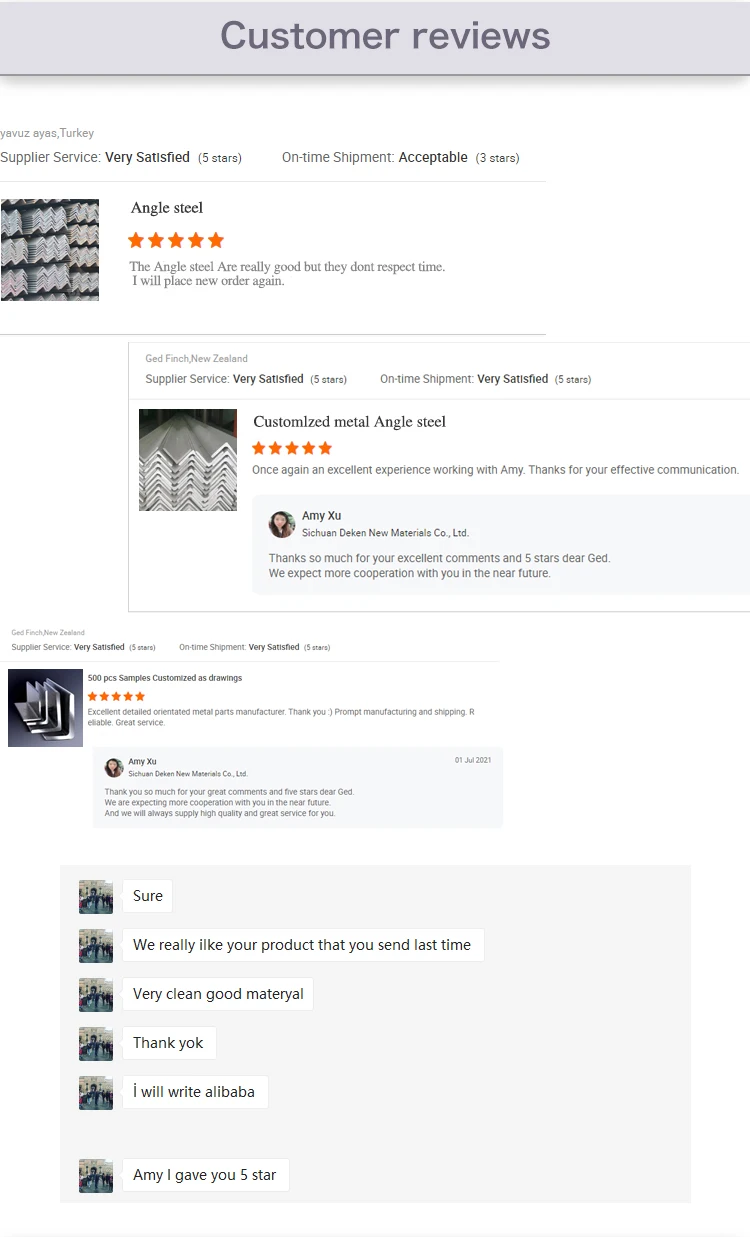750x1237 pixels.
Task: Open the Customized metal Angle steel thumbnail
Action: click(188, 460)
